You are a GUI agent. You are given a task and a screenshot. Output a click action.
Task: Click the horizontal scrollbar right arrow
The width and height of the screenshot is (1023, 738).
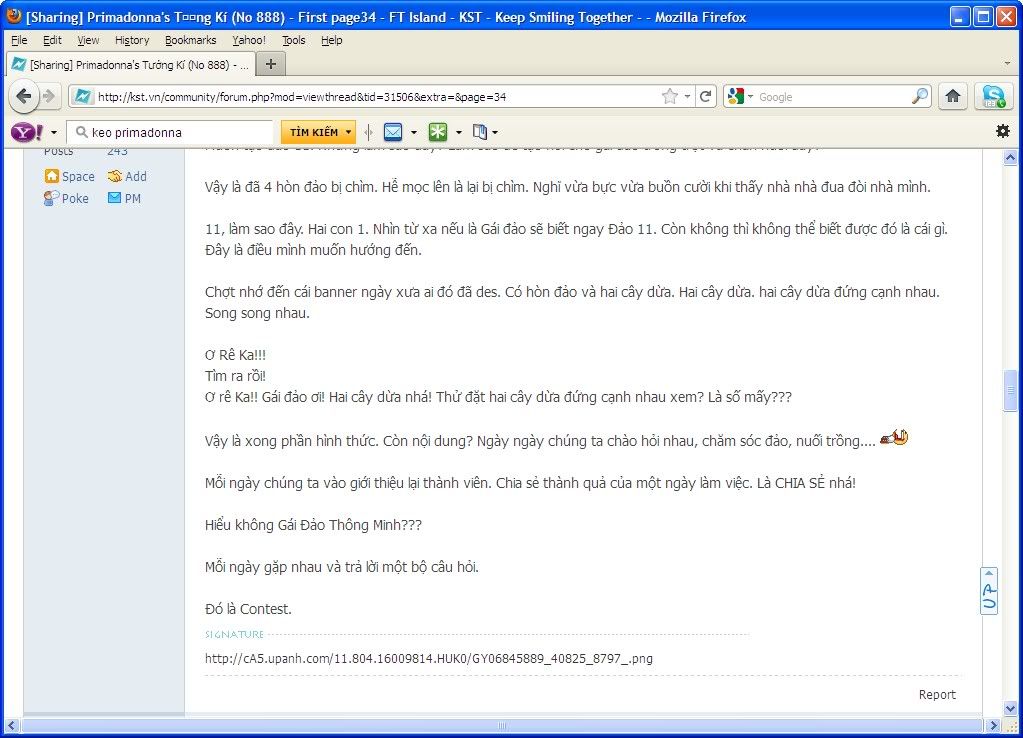coord(994,725)
